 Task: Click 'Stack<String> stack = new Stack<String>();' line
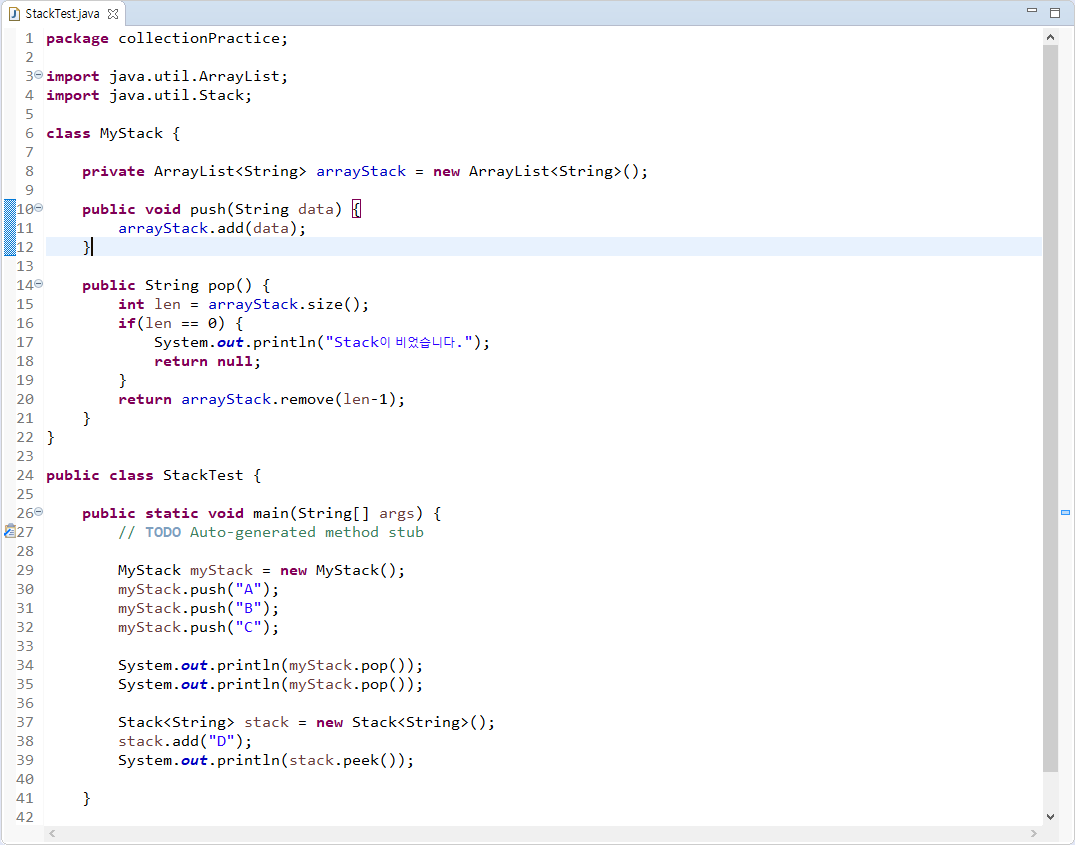click(x=306, y=722)
